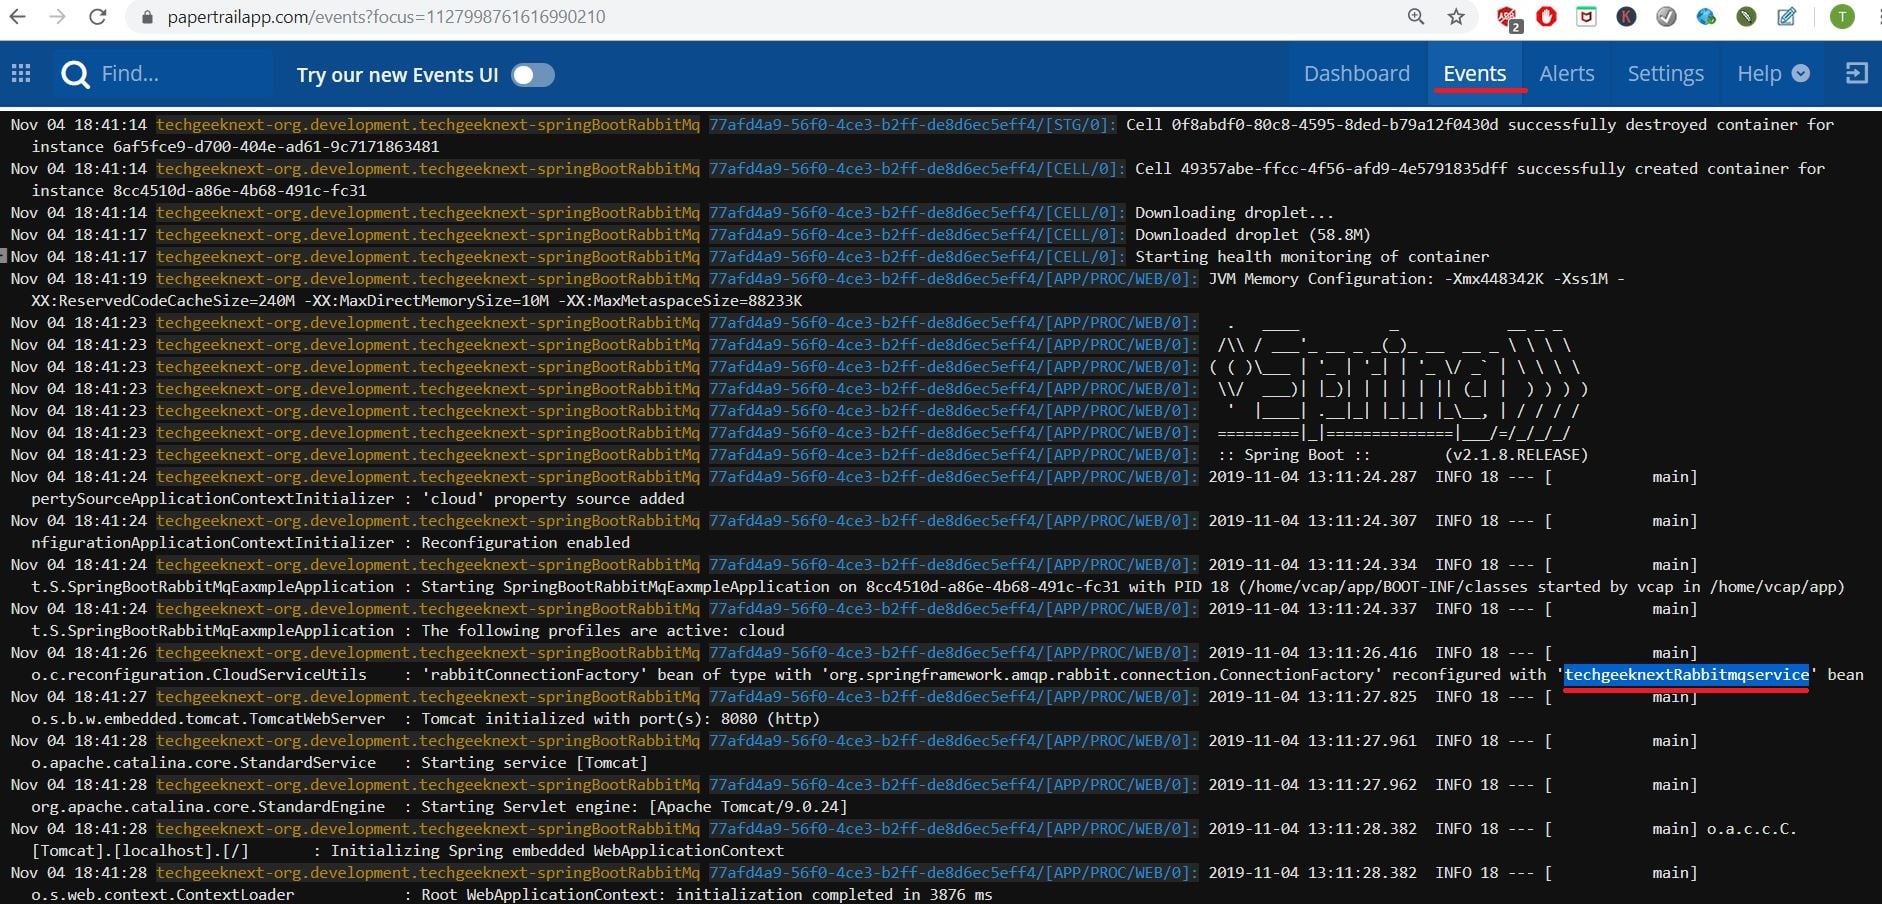Click "'cloud' property source added" text
This screenshot has height=904, width=1882.
553,499
